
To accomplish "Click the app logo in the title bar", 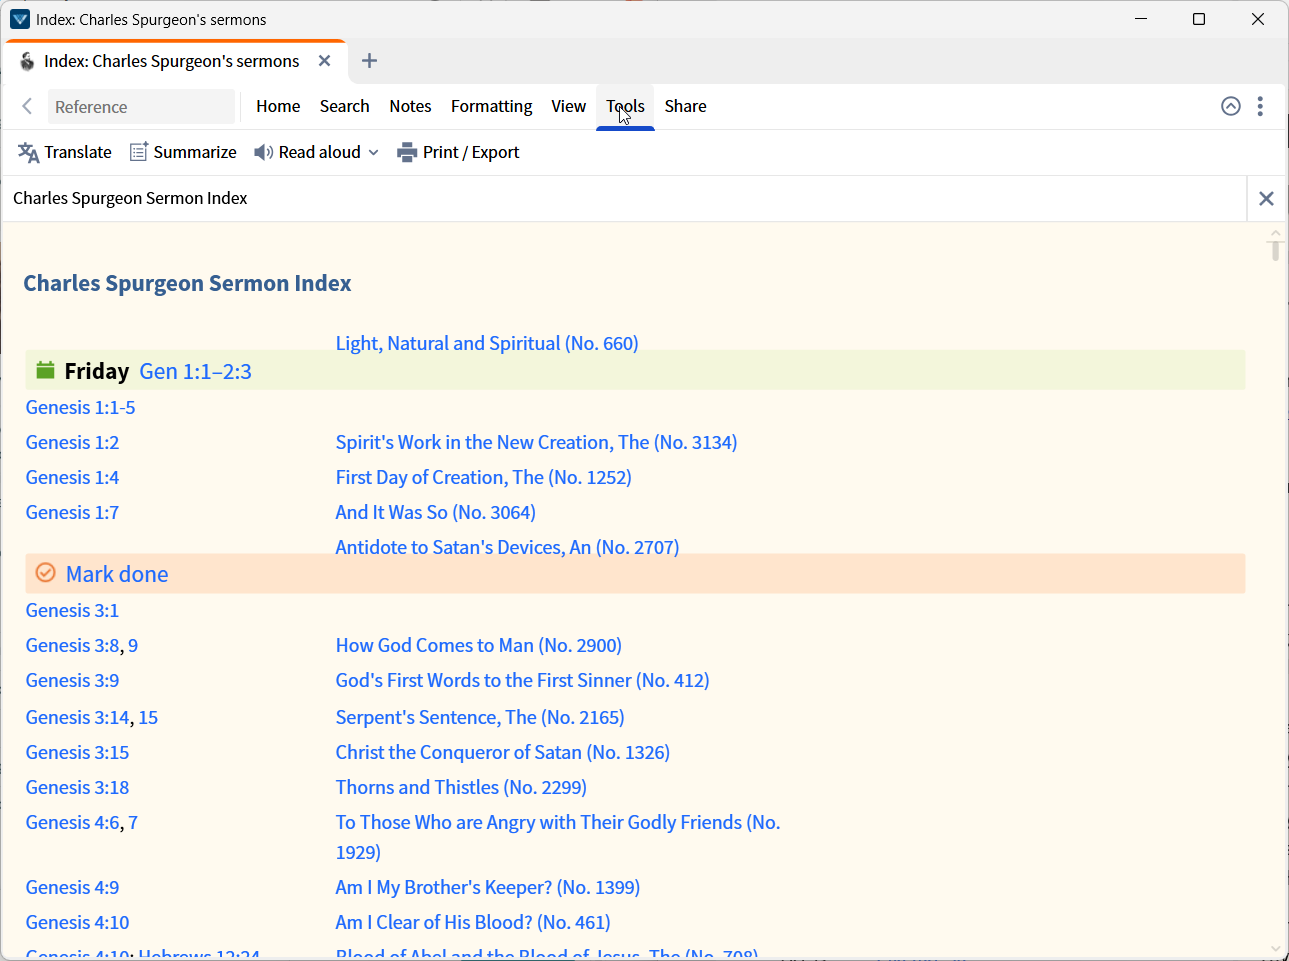I will (19, 19).
